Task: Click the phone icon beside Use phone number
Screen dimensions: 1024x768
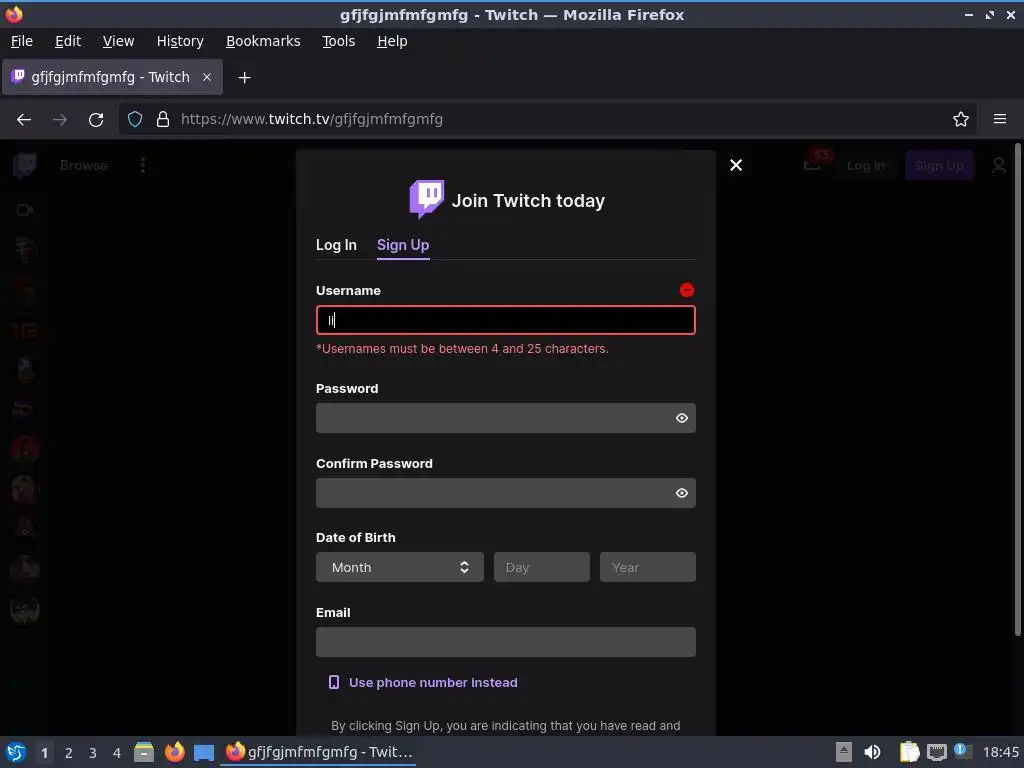Action: pos(334,682)
